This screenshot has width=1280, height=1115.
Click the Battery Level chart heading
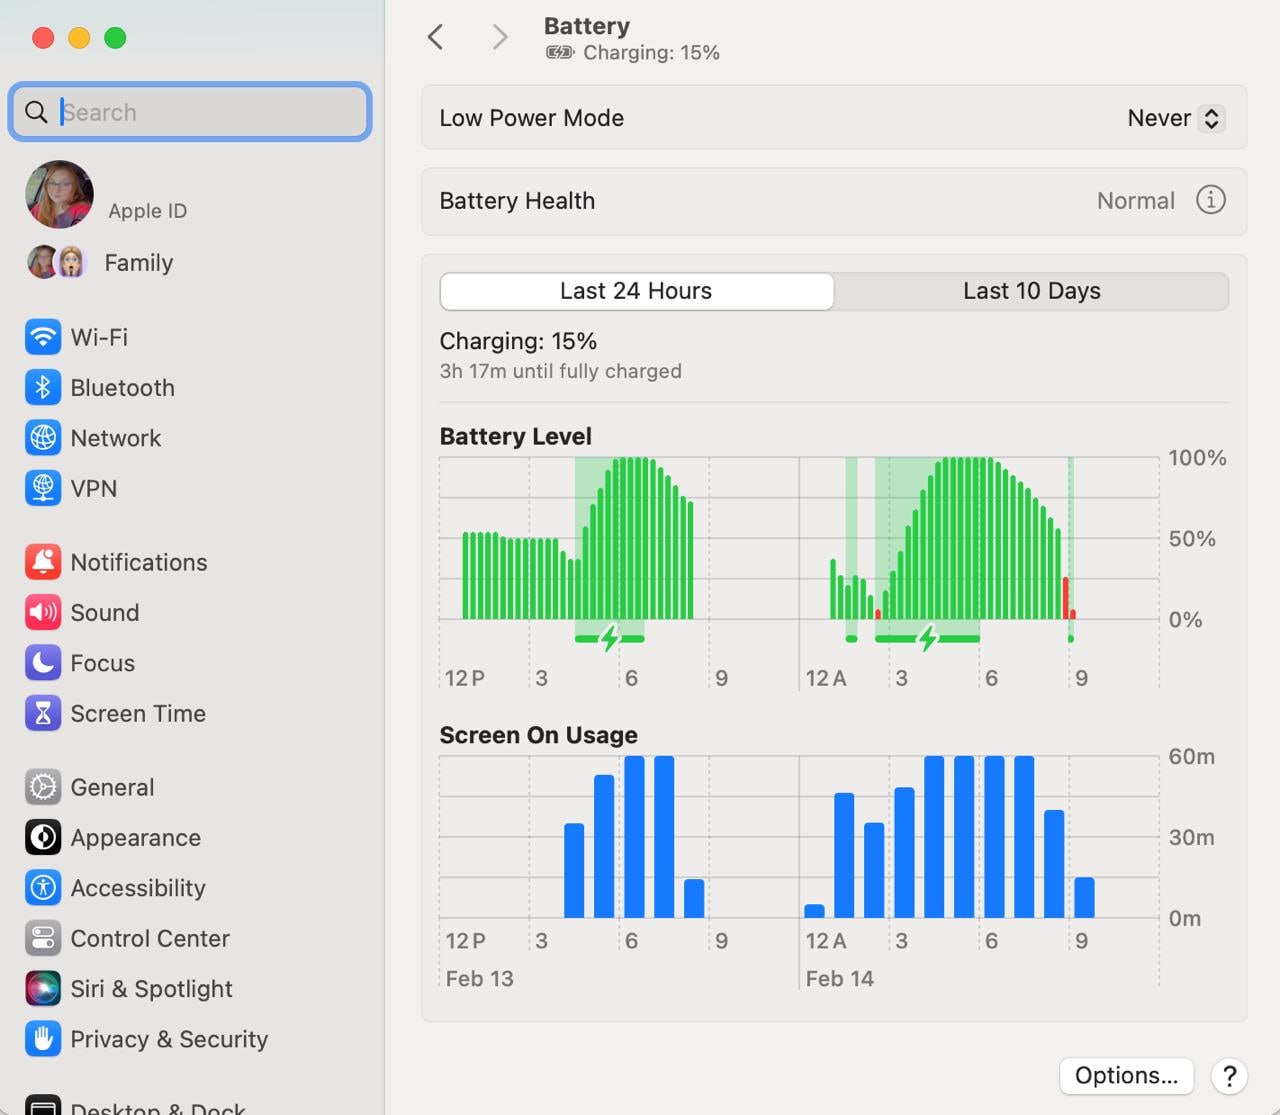tap(515, 436)
